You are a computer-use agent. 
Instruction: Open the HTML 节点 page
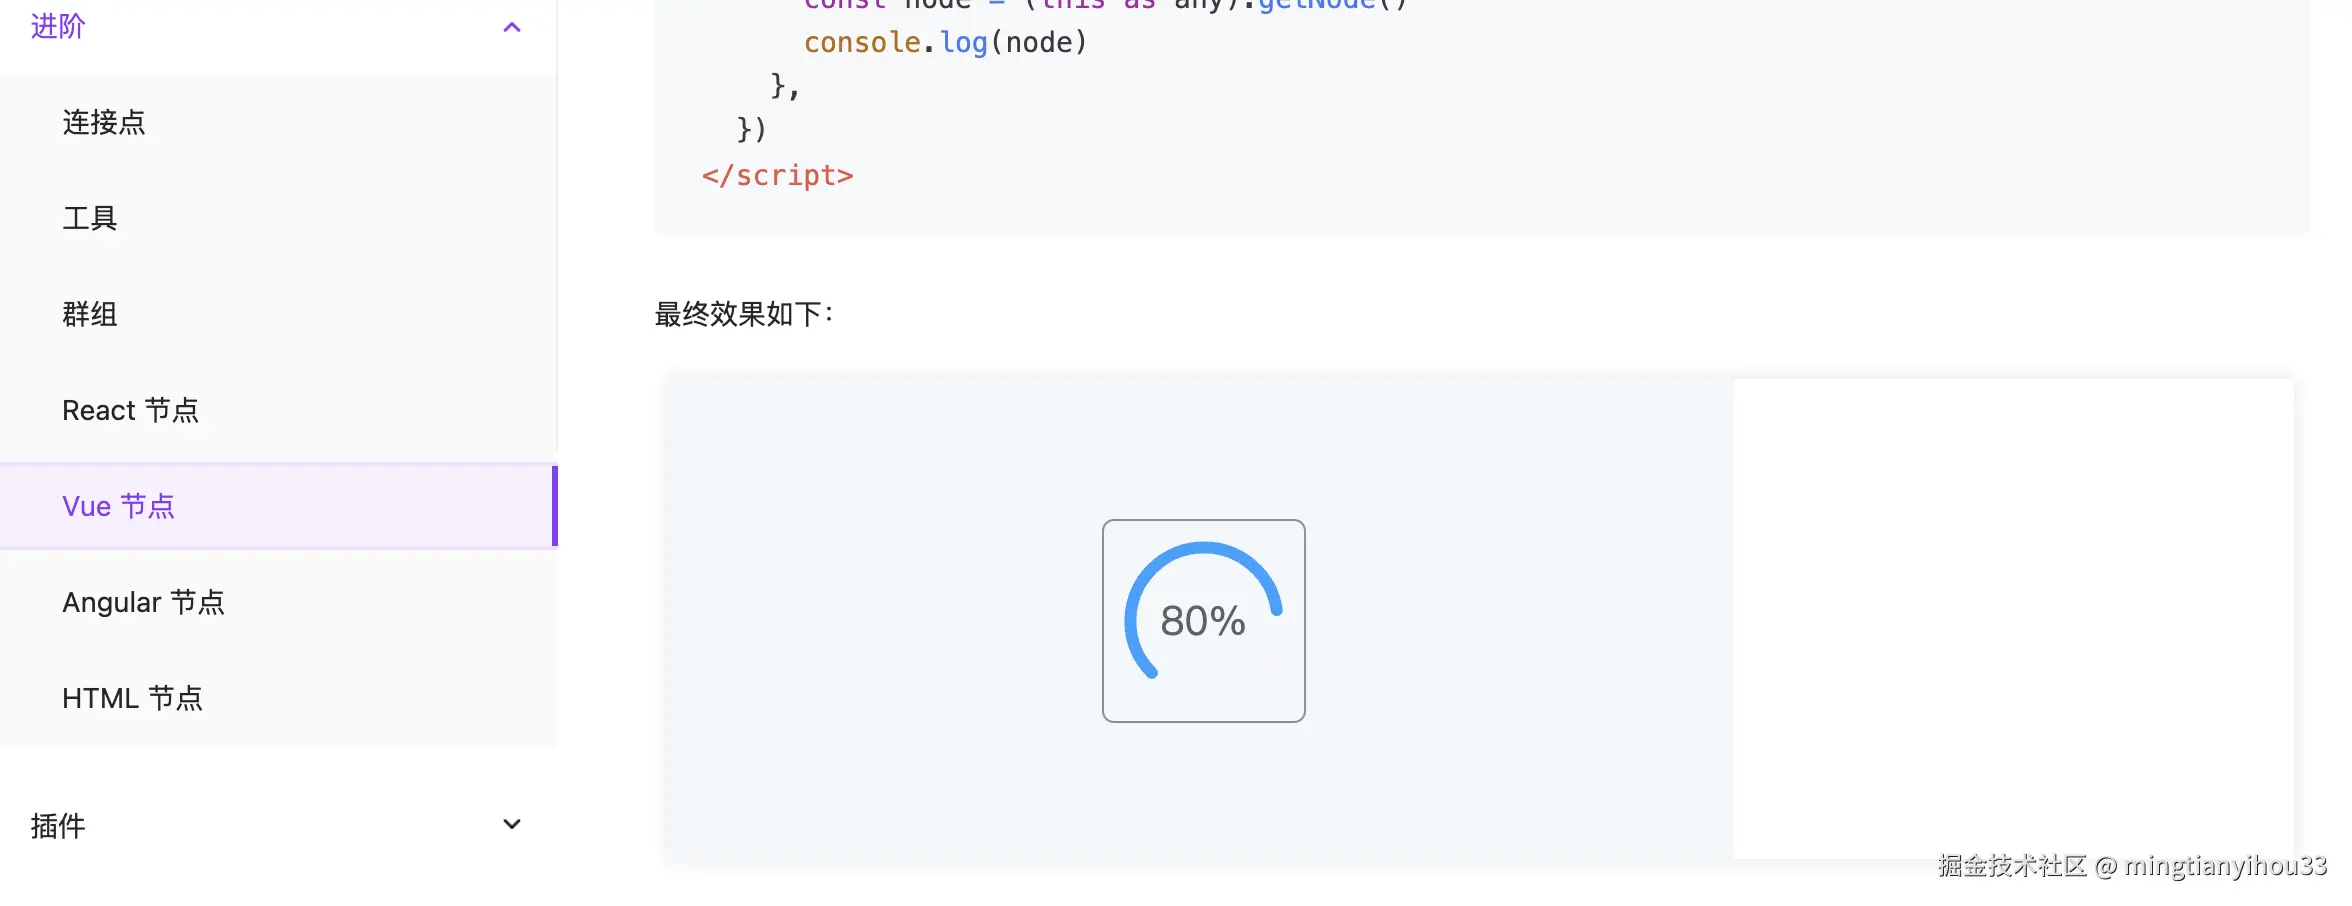tap(133, 697)
